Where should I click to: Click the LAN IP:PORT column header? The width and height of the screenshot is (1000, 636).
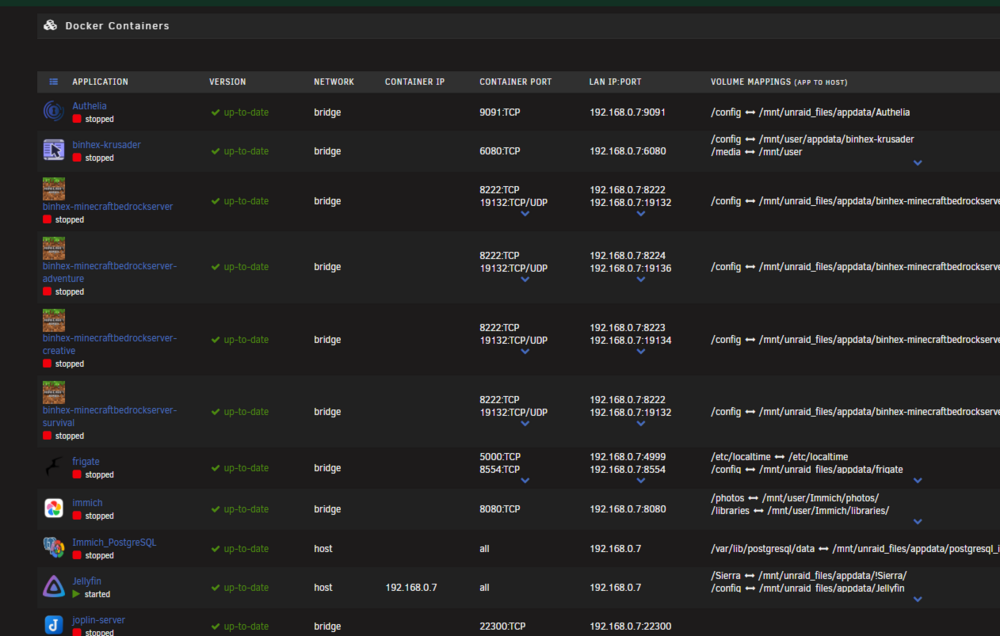click(x=615, y=82)
